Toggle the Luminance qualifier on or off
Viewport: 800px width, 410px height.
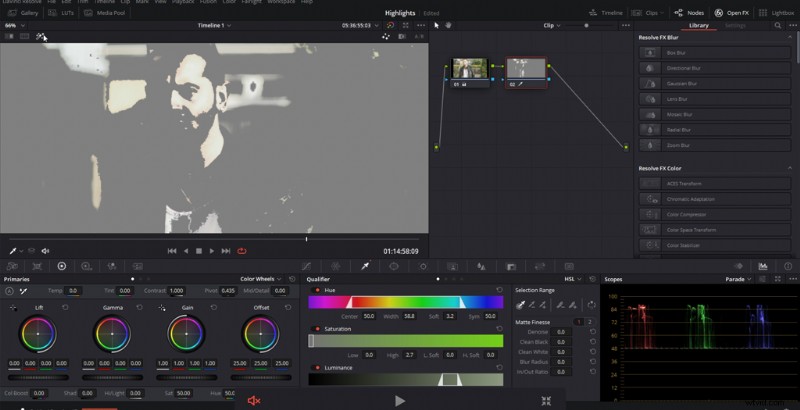pyautogui.click(x=317, y=368)
